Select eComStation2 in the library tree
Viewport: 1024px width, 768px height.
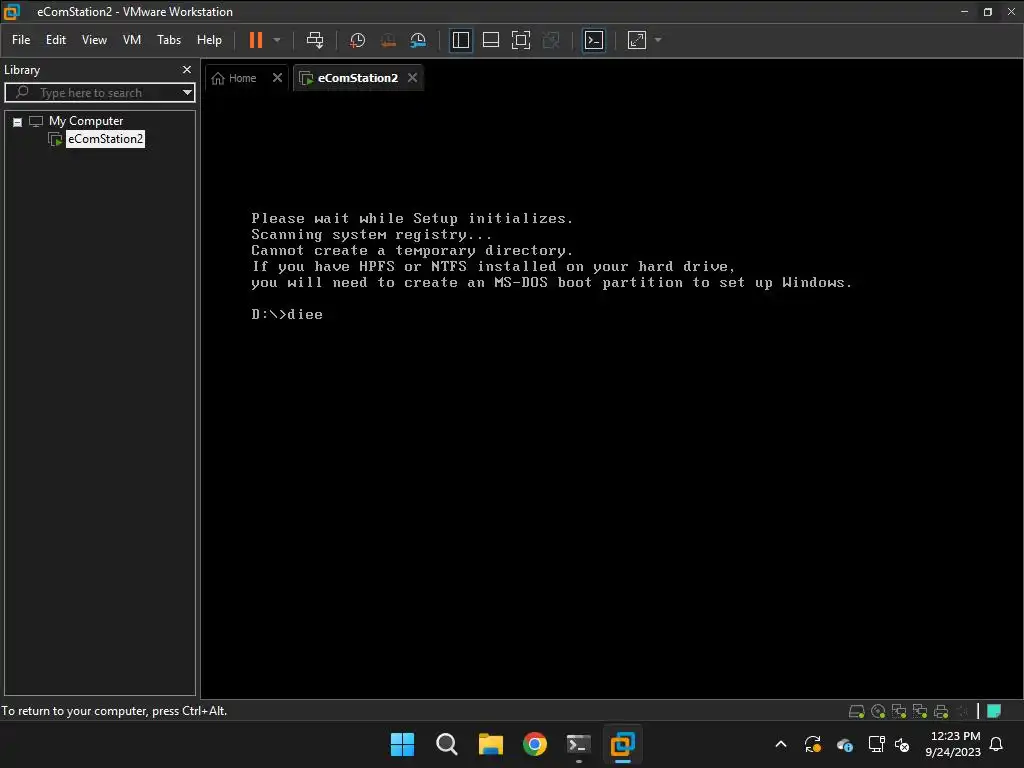pos(105,138)
